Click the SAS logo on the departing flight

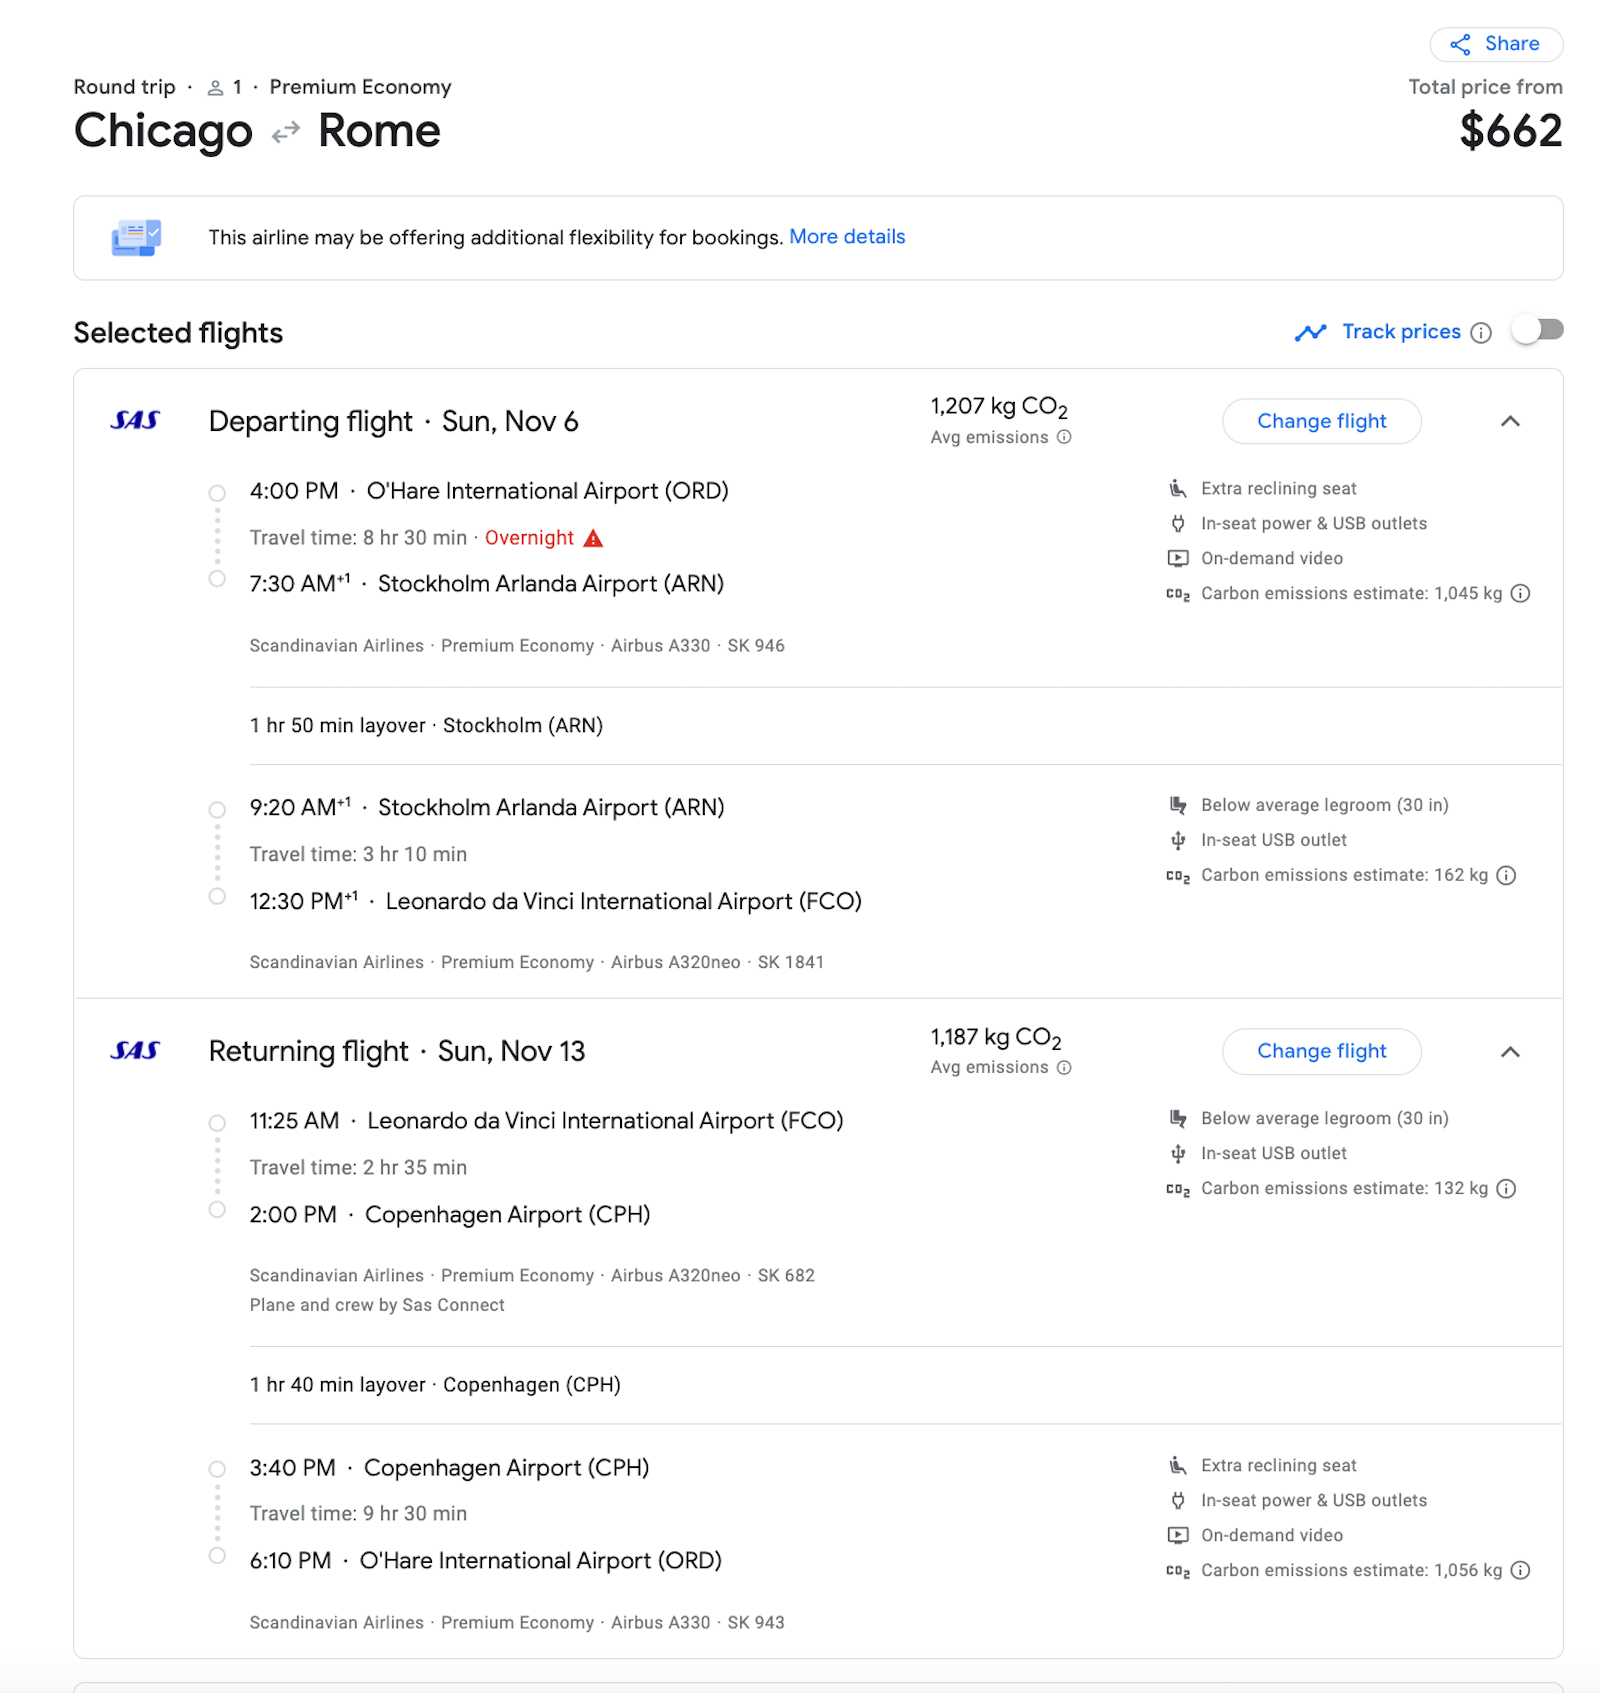[134, 421]
